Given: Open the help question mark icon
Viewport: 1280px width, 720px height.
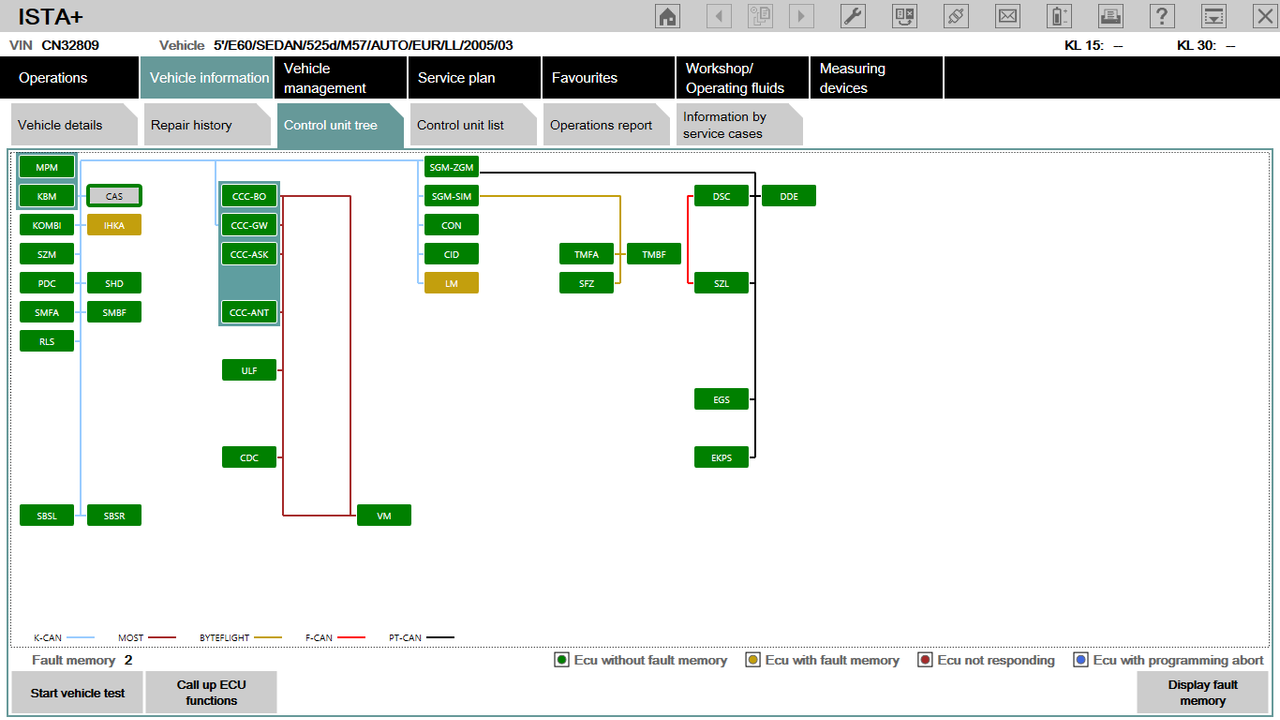Looking at the screenshot, I should [x=1161, y=15].
